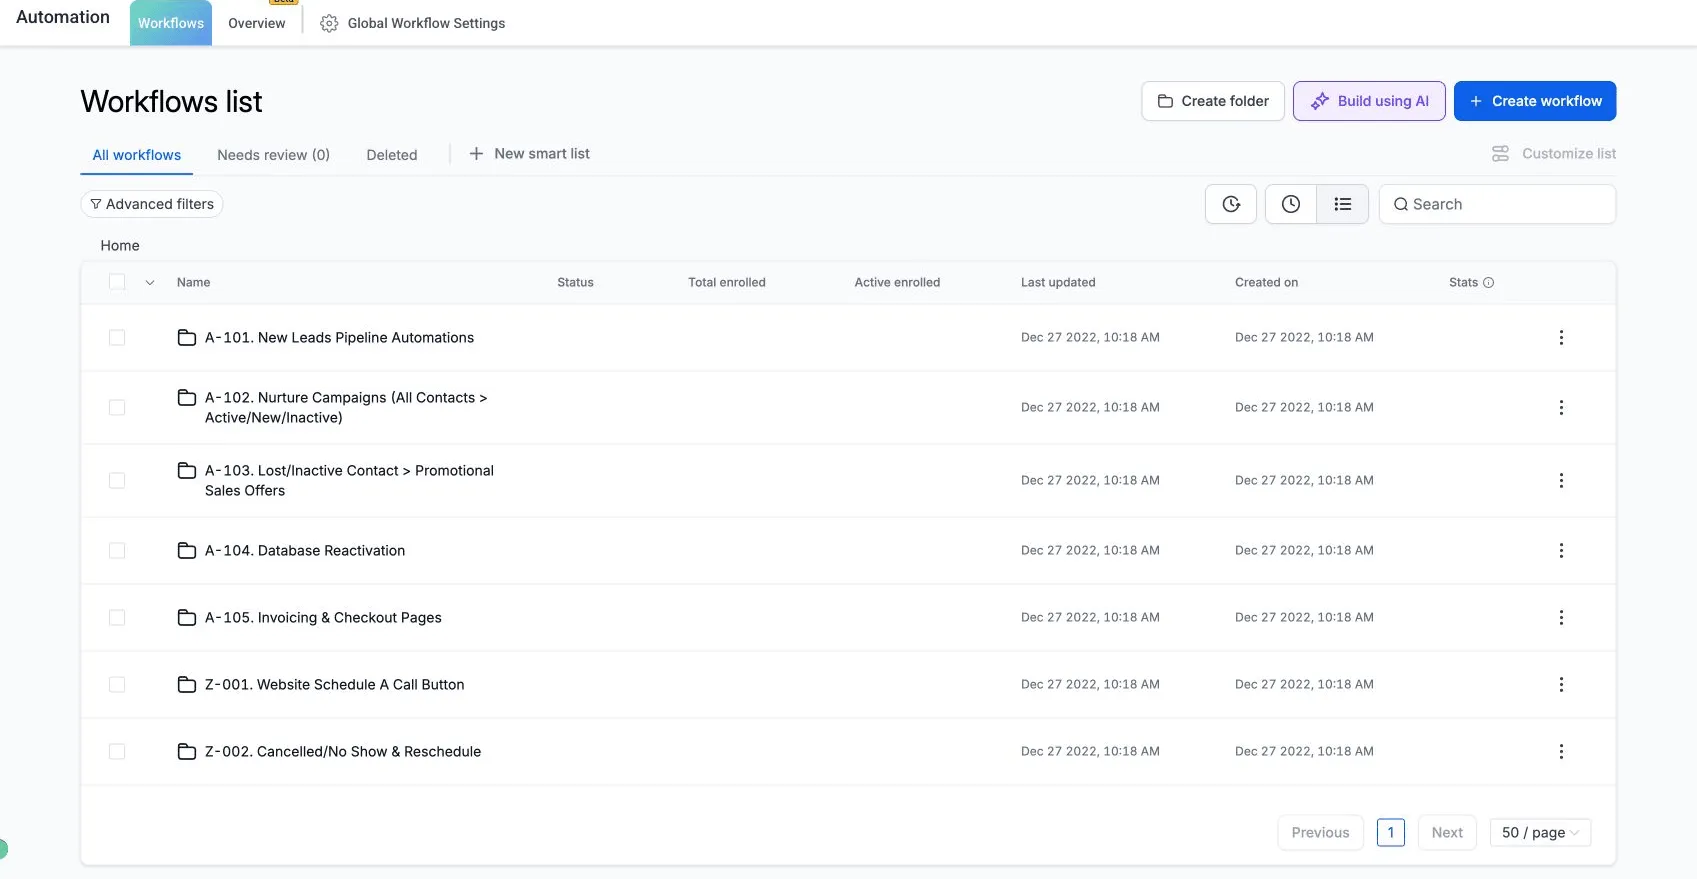
Task: Open three-dot menu for A-102 row
Action: [x=1561, y=408]
